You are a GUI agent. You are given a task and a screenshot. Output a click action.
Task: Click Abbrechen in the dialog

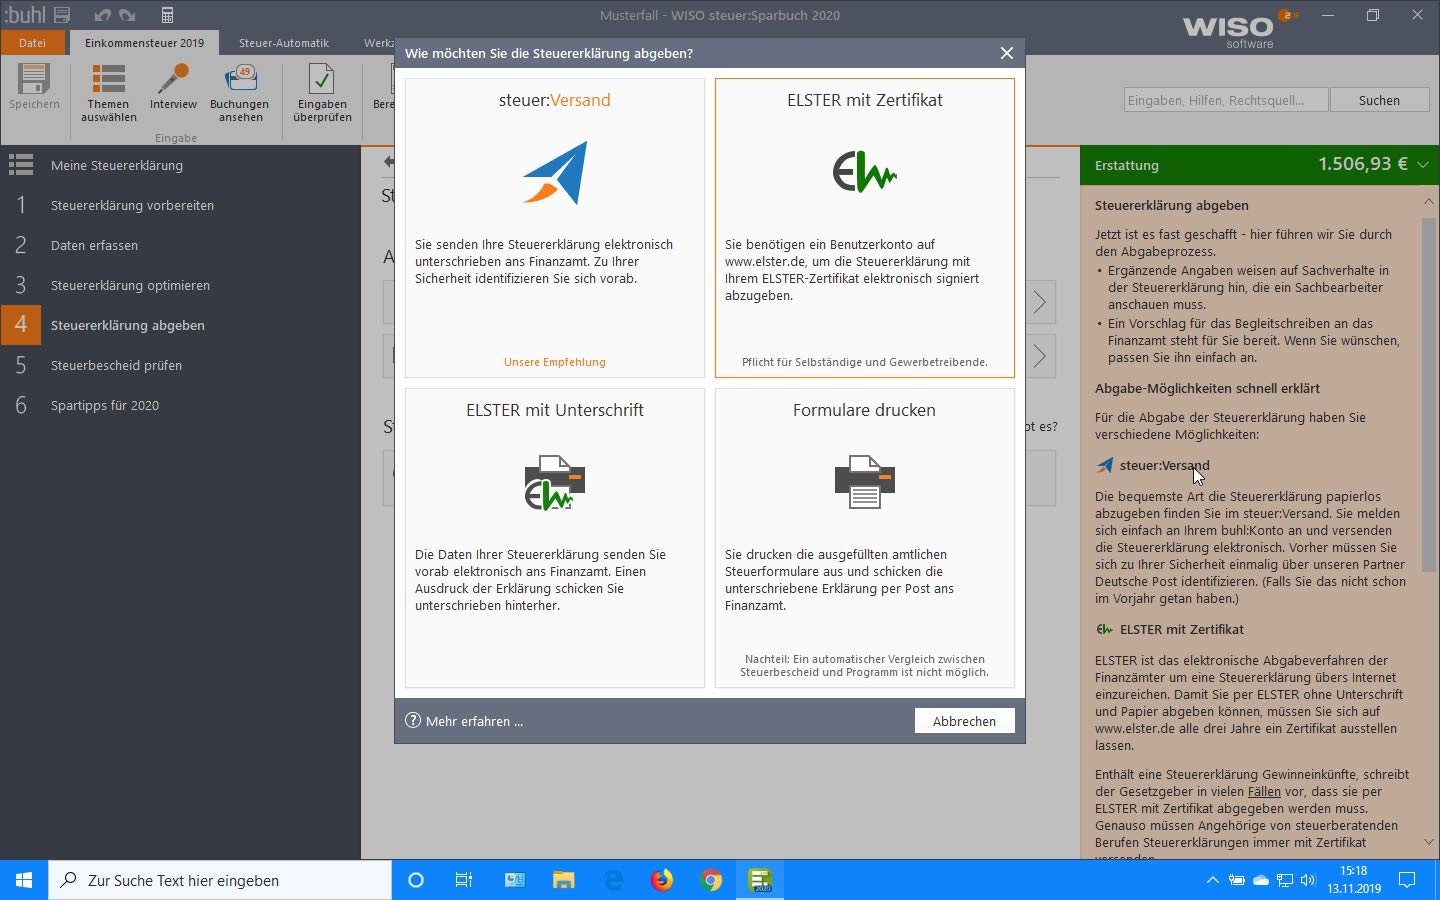pyautogui.click(x=964, y=721)
